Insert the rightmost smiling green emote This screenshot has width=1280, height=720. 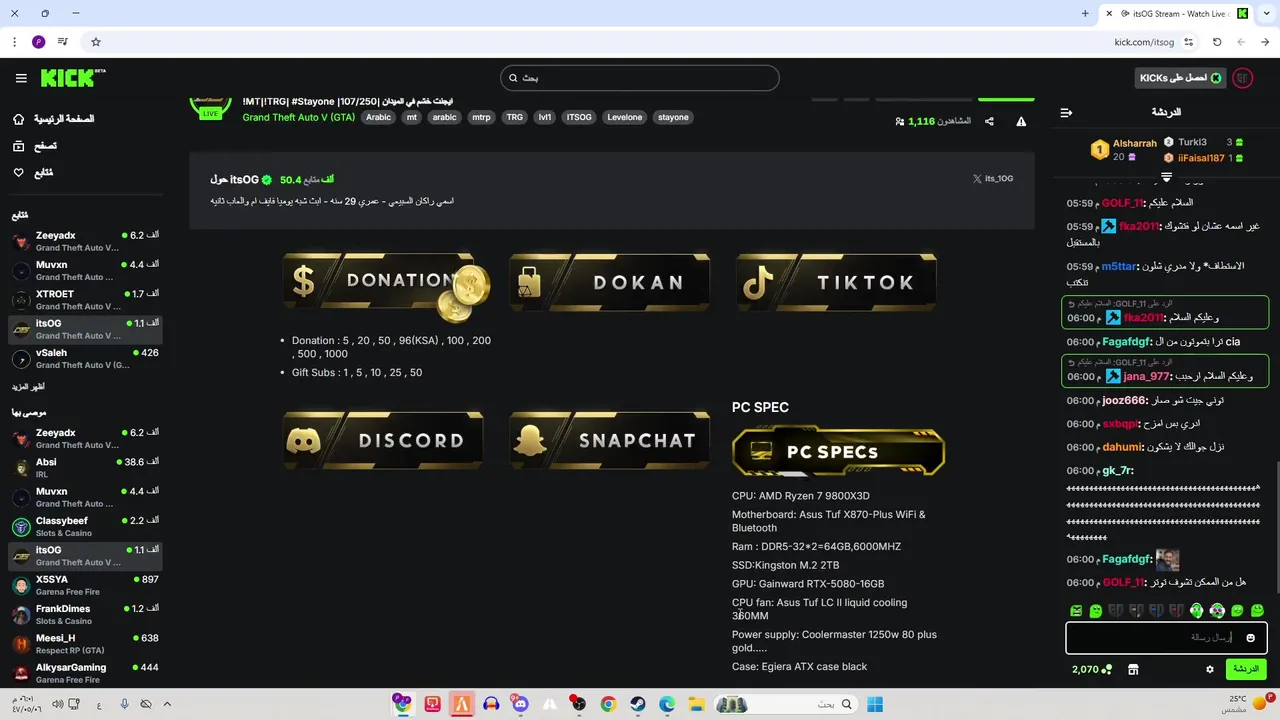1257,610
